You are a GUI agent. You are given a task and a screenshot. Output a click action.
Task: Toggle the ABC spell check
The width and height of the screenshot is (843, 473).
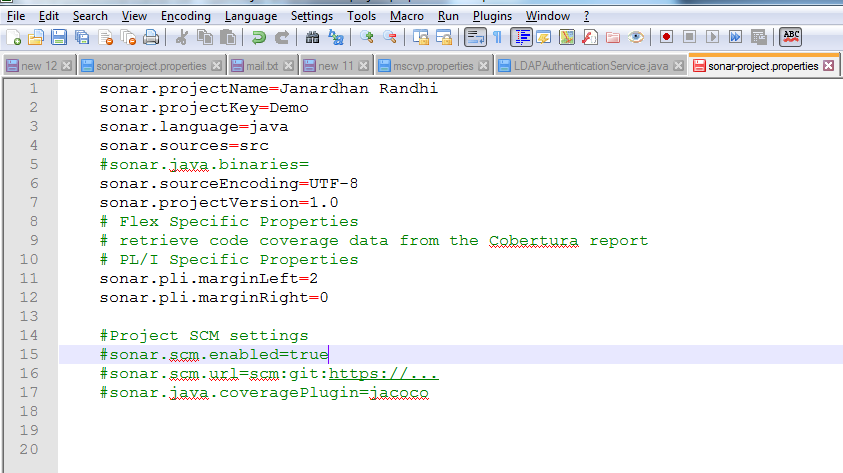click(x=791, y=37)
